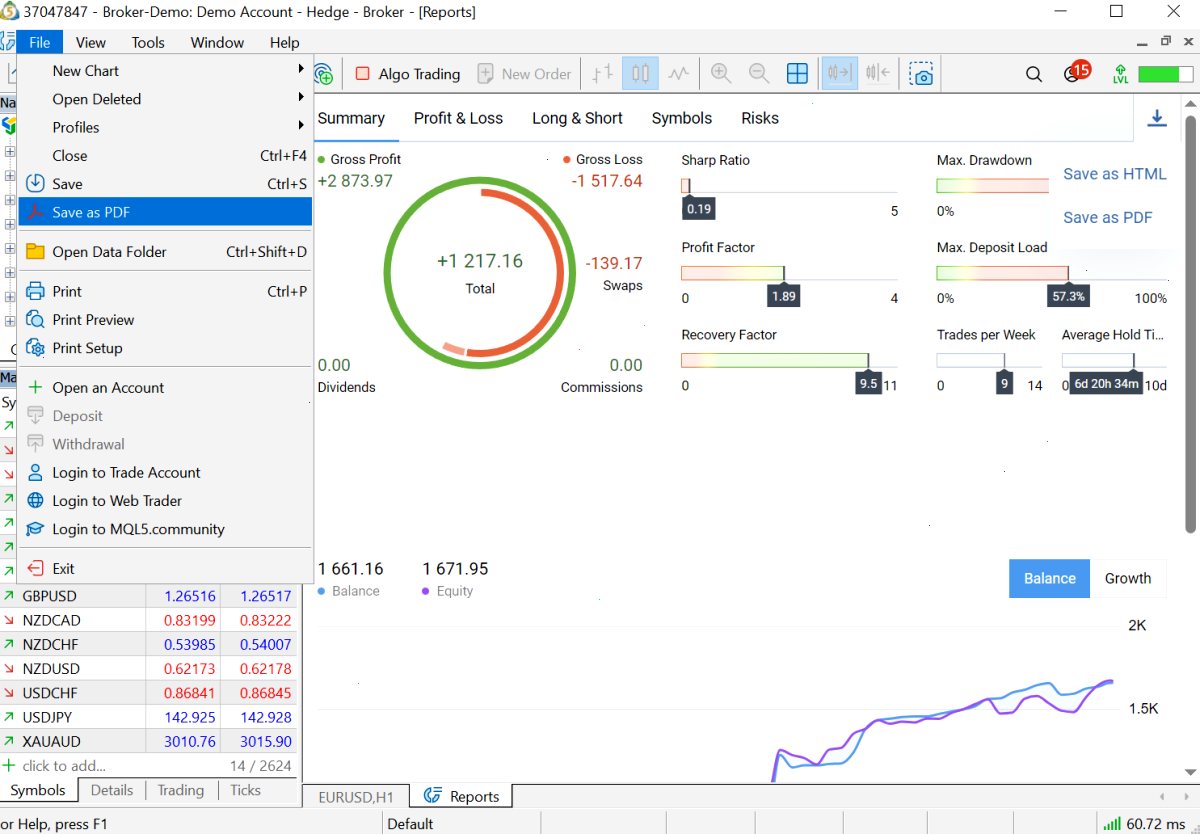Toggle the chart shift icon
1200x834 pixels.
coord(878,74)
